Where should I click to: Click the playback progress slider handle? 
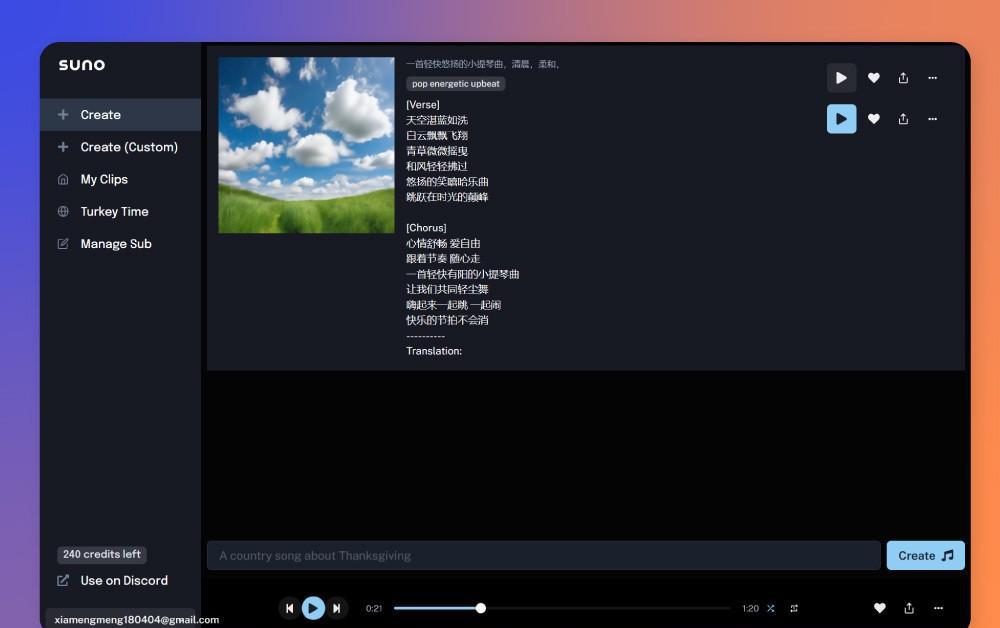[481, 608]
